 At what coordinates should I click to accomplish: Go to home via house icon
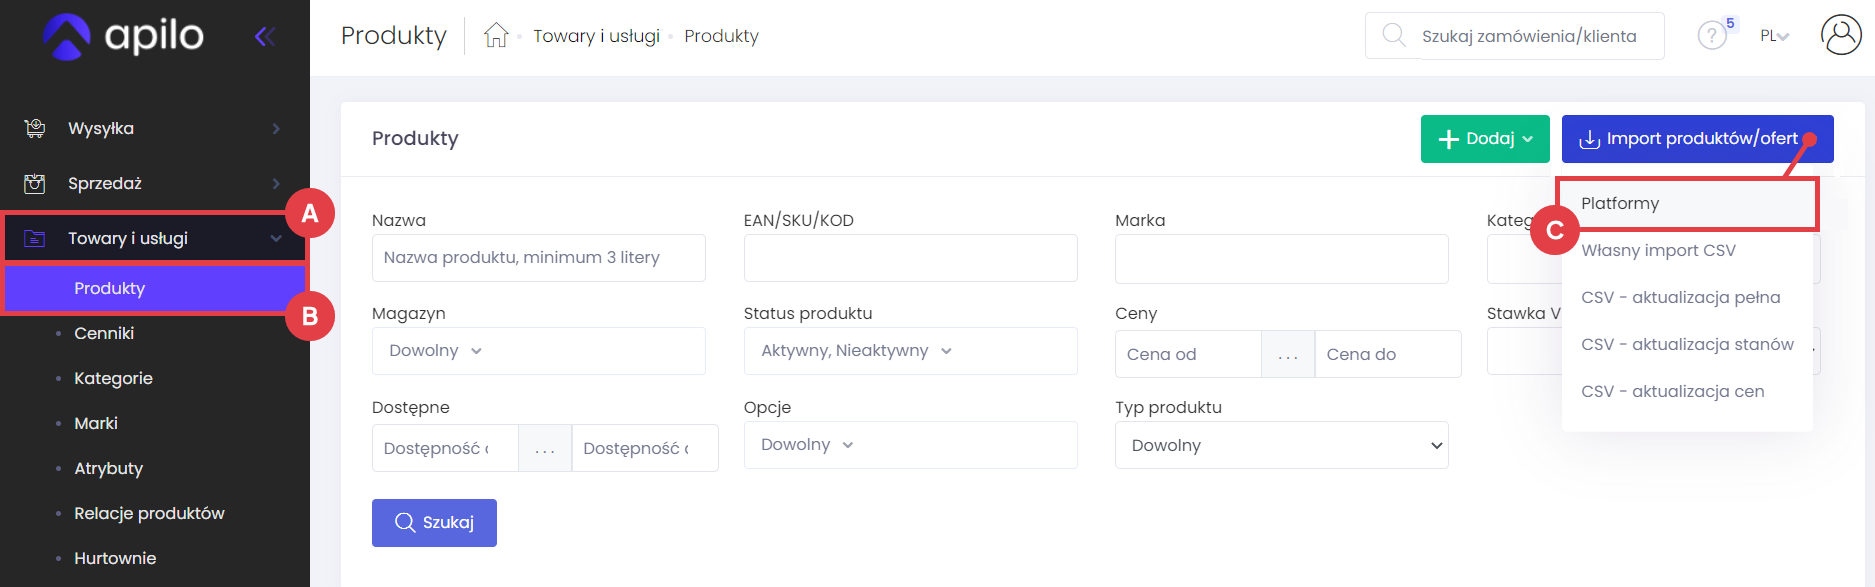pyautogui.click(x=496, y=36)
